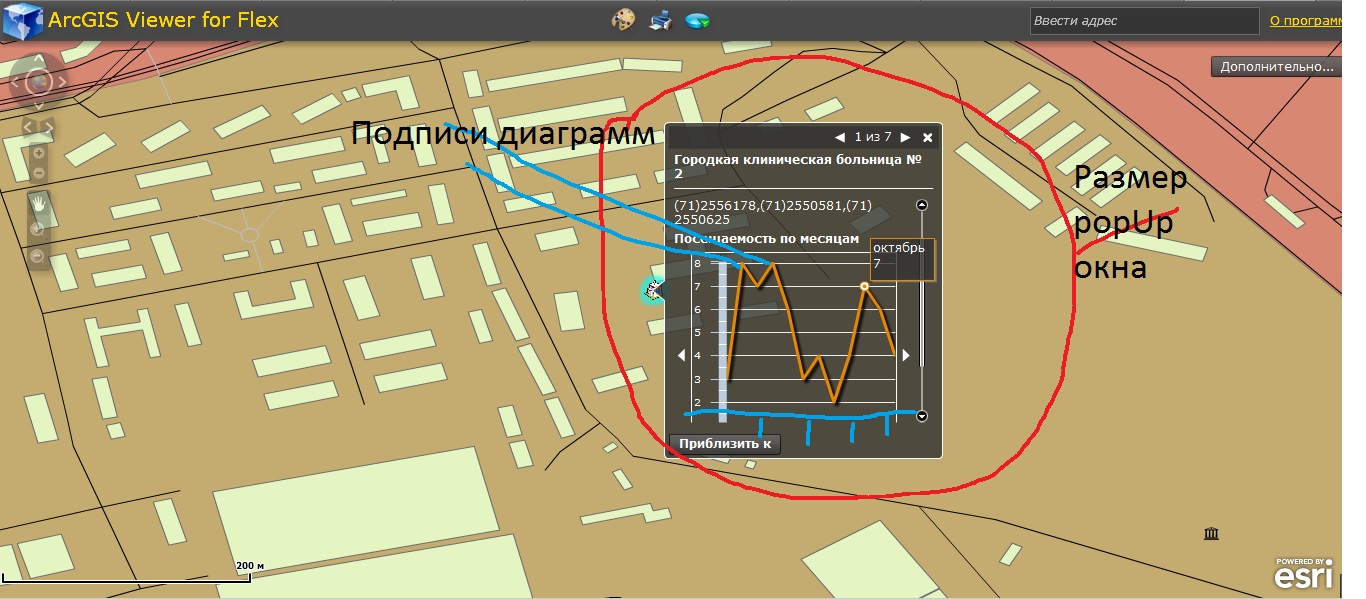This screenshot has width=1366, height=599.
Task: Select the zoom-out magnifier tool
Action: coord(38,257)
